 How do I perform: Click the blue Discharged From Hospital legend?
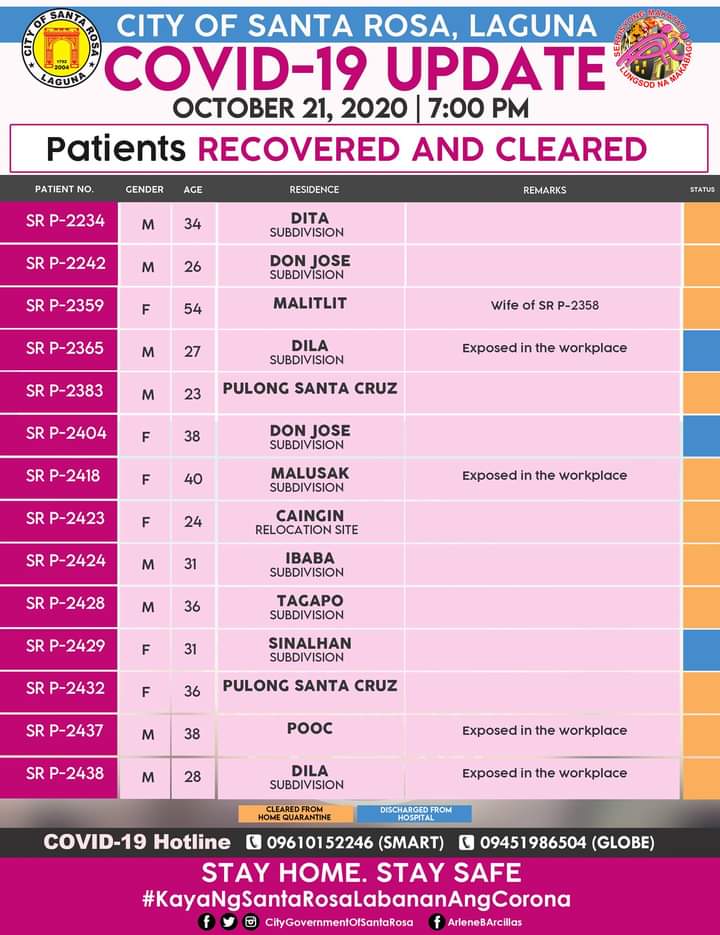[x=417, y=813]
